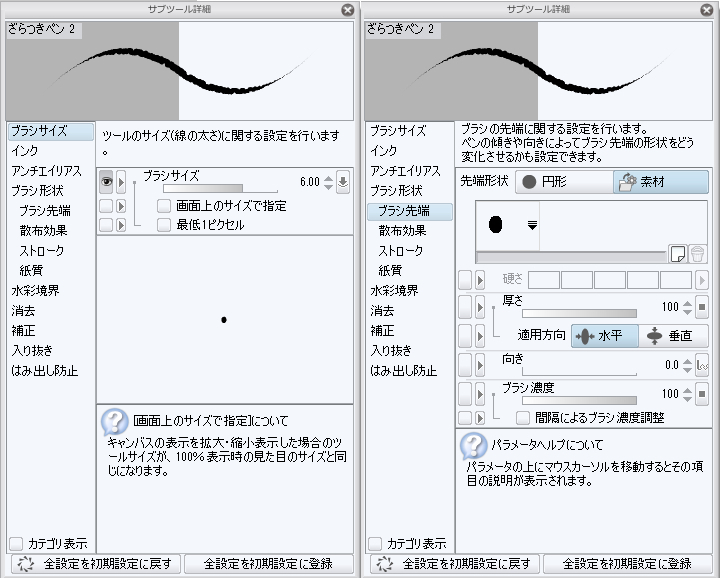Select アンチエイリアス category in left window
This screenshot has height=578, width=720.
tap(46, 171)
